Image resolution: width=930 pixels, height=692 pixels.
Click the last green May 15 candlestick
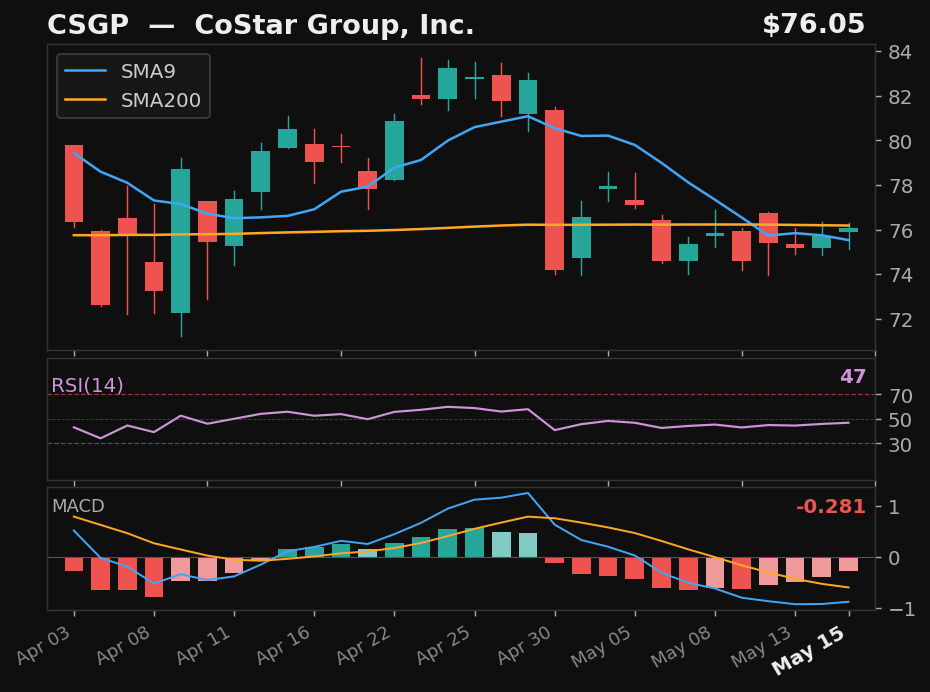click(849, 229)
